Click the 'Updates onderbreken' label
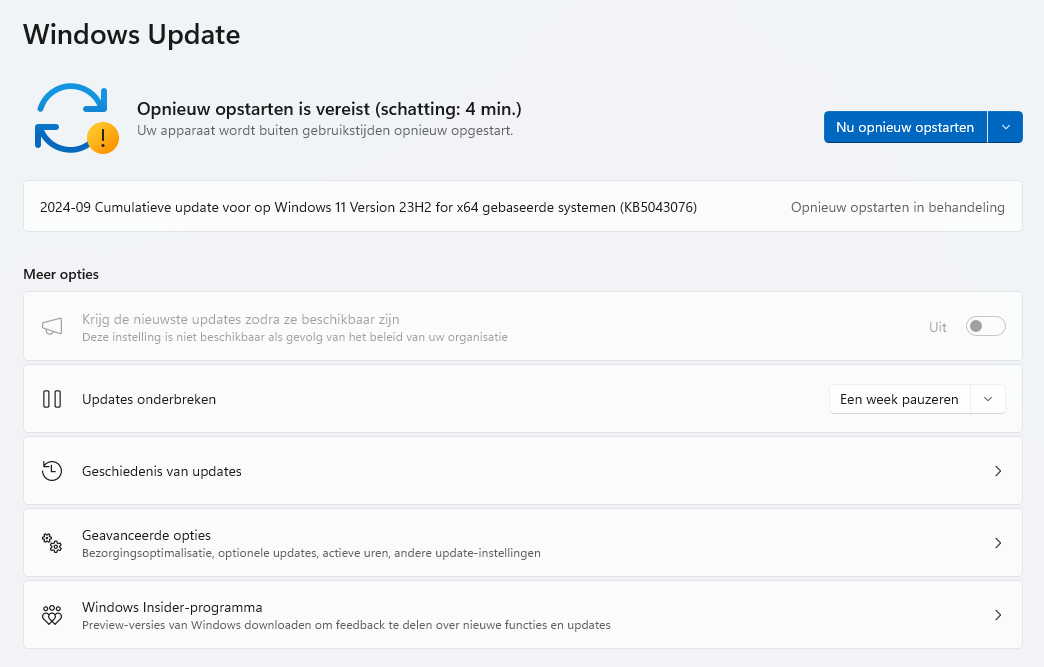 149,399
